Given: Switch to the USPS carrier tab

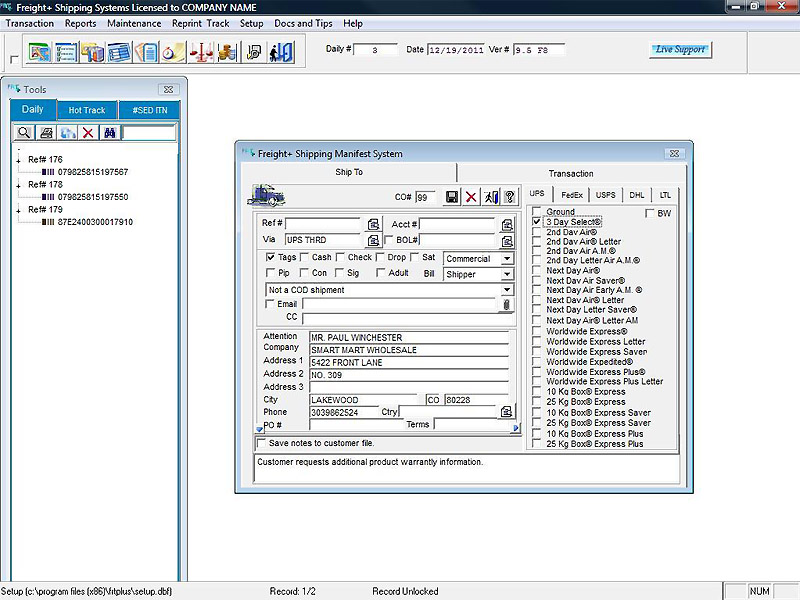Looking at the screenshot, I should click(606, 195).
